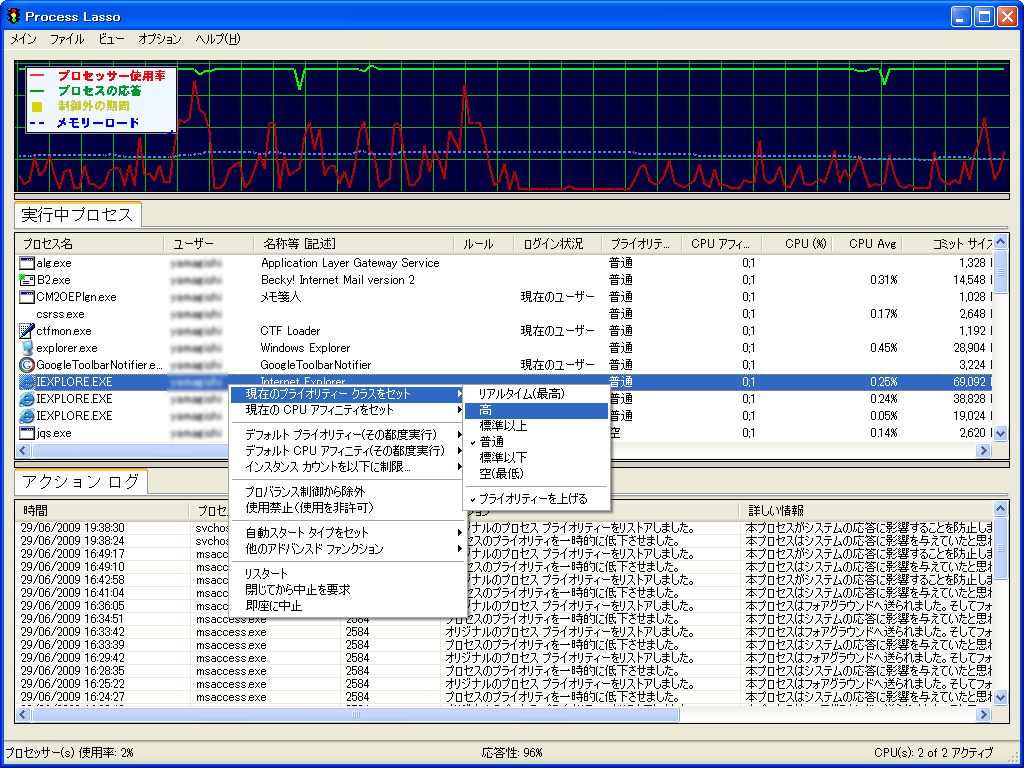The image size is (1024, 768).
Task: Set priority class to 空(最低)
Action: click(x=536, y=473)
